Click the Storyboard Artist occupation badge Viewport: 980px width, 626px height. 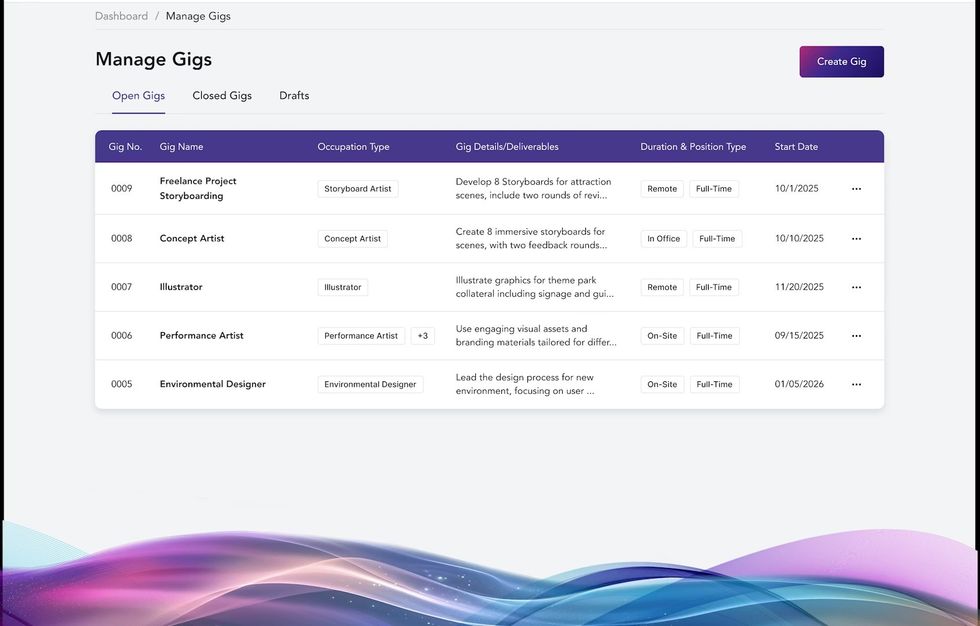pyautogui.click(x=357, y=188)
